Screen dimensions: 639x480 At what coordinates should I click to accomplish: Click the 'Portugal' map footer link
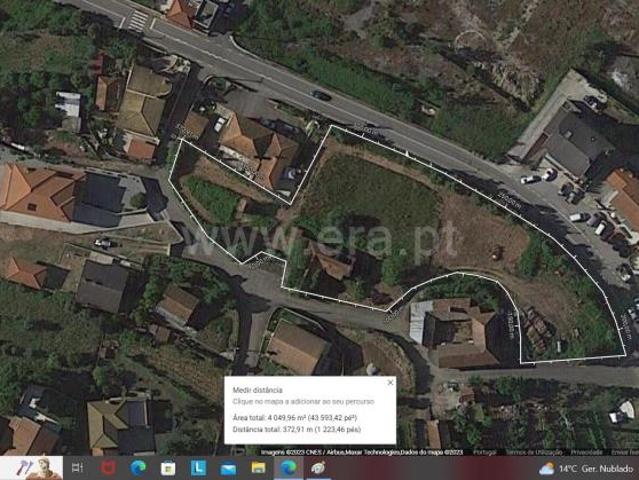485,452
